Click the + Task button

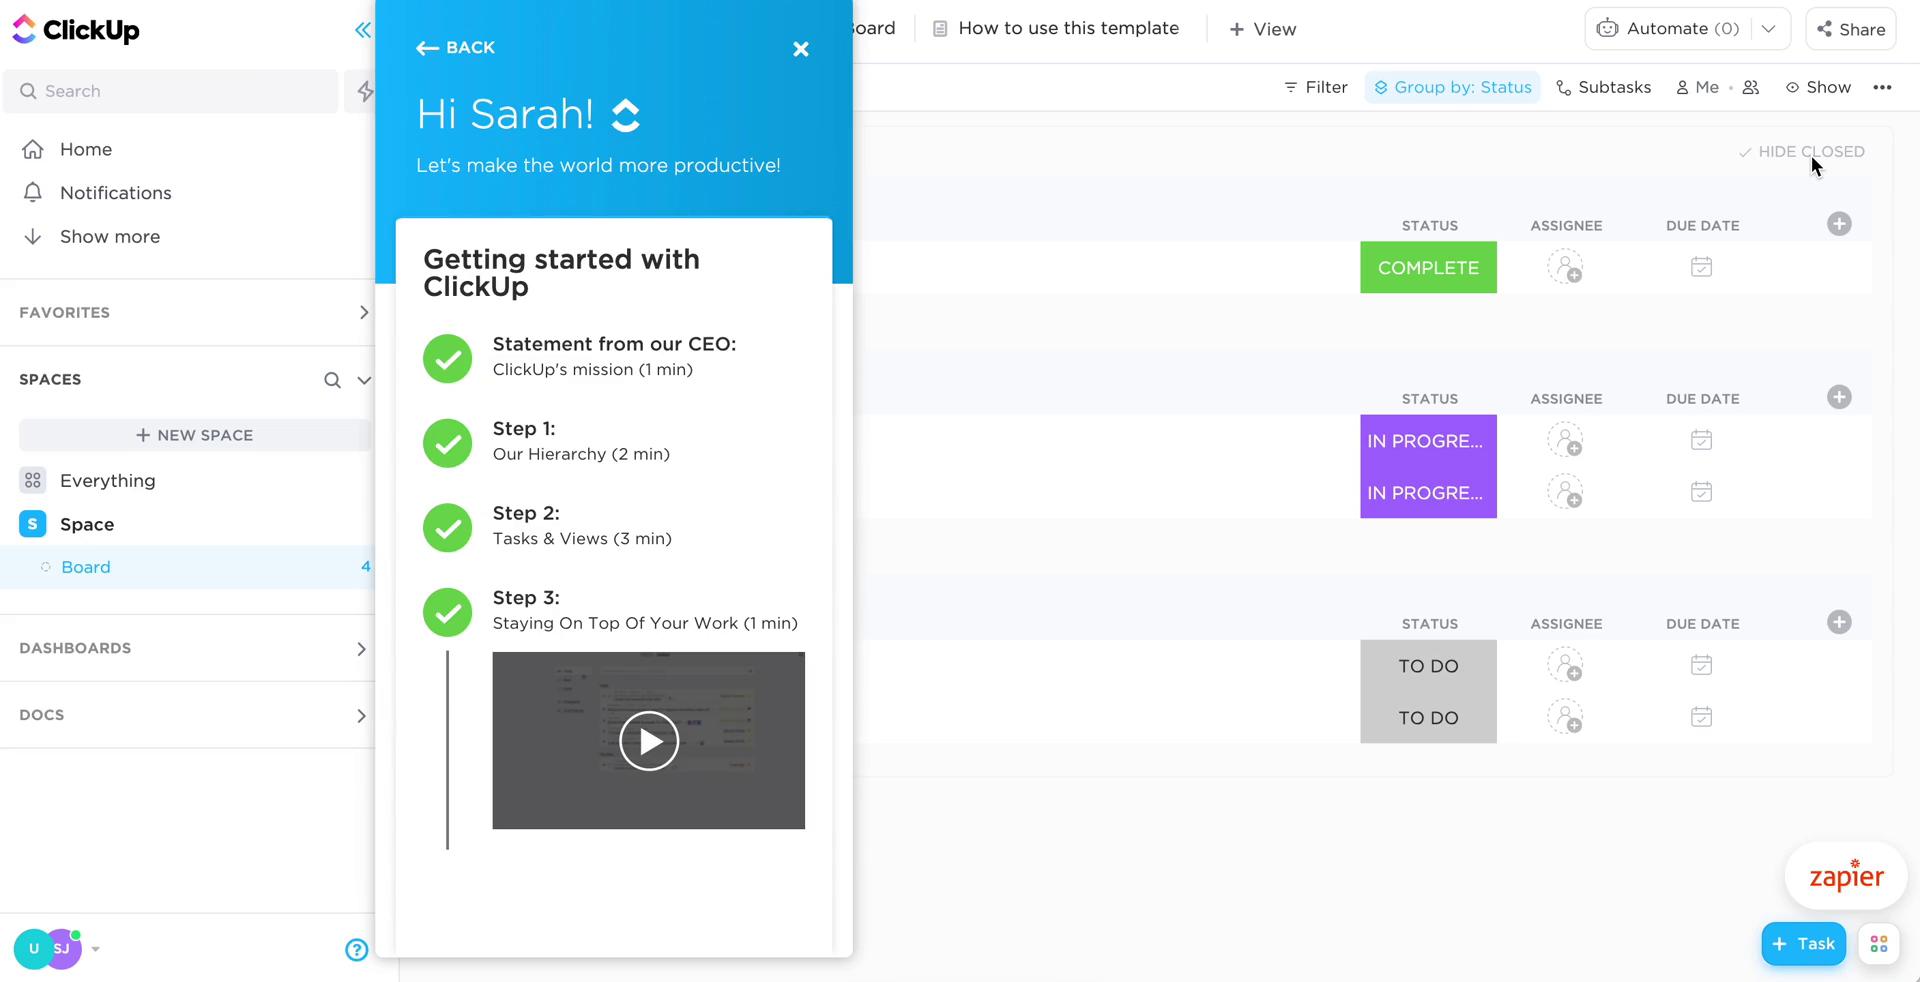pyautogui.click(x=1804, y=944)
